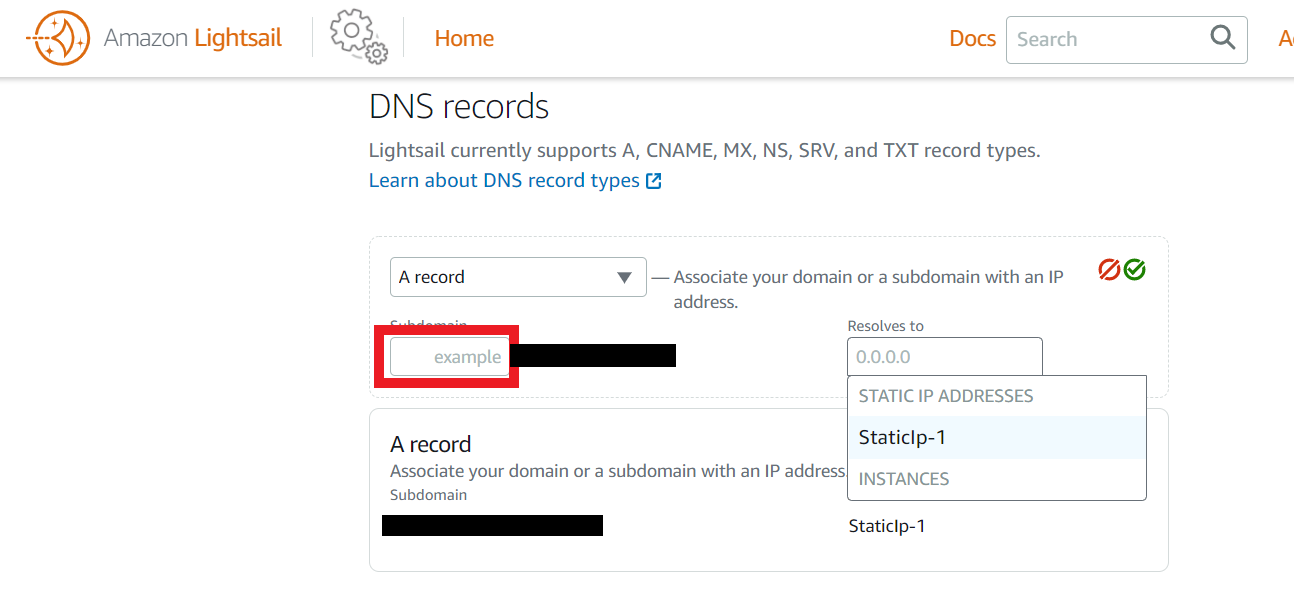Cancel the record with the red icon
Image resolution: width=1294 pixels, height=590 pixels.
click(x=1109, y=270)
